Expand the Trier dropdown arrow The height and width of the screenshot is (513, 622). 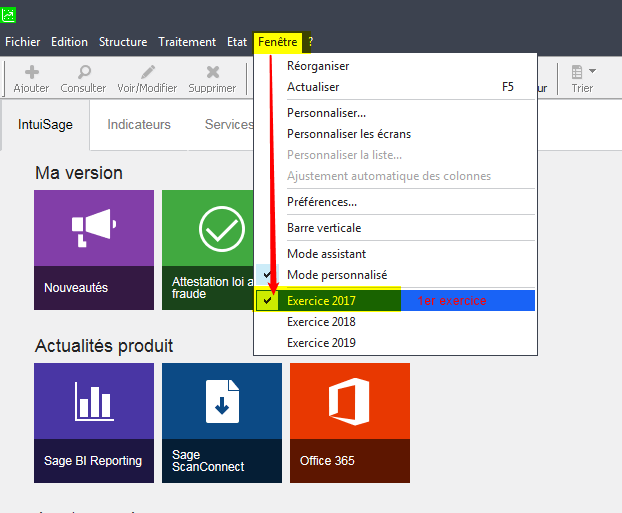[593, 71]
